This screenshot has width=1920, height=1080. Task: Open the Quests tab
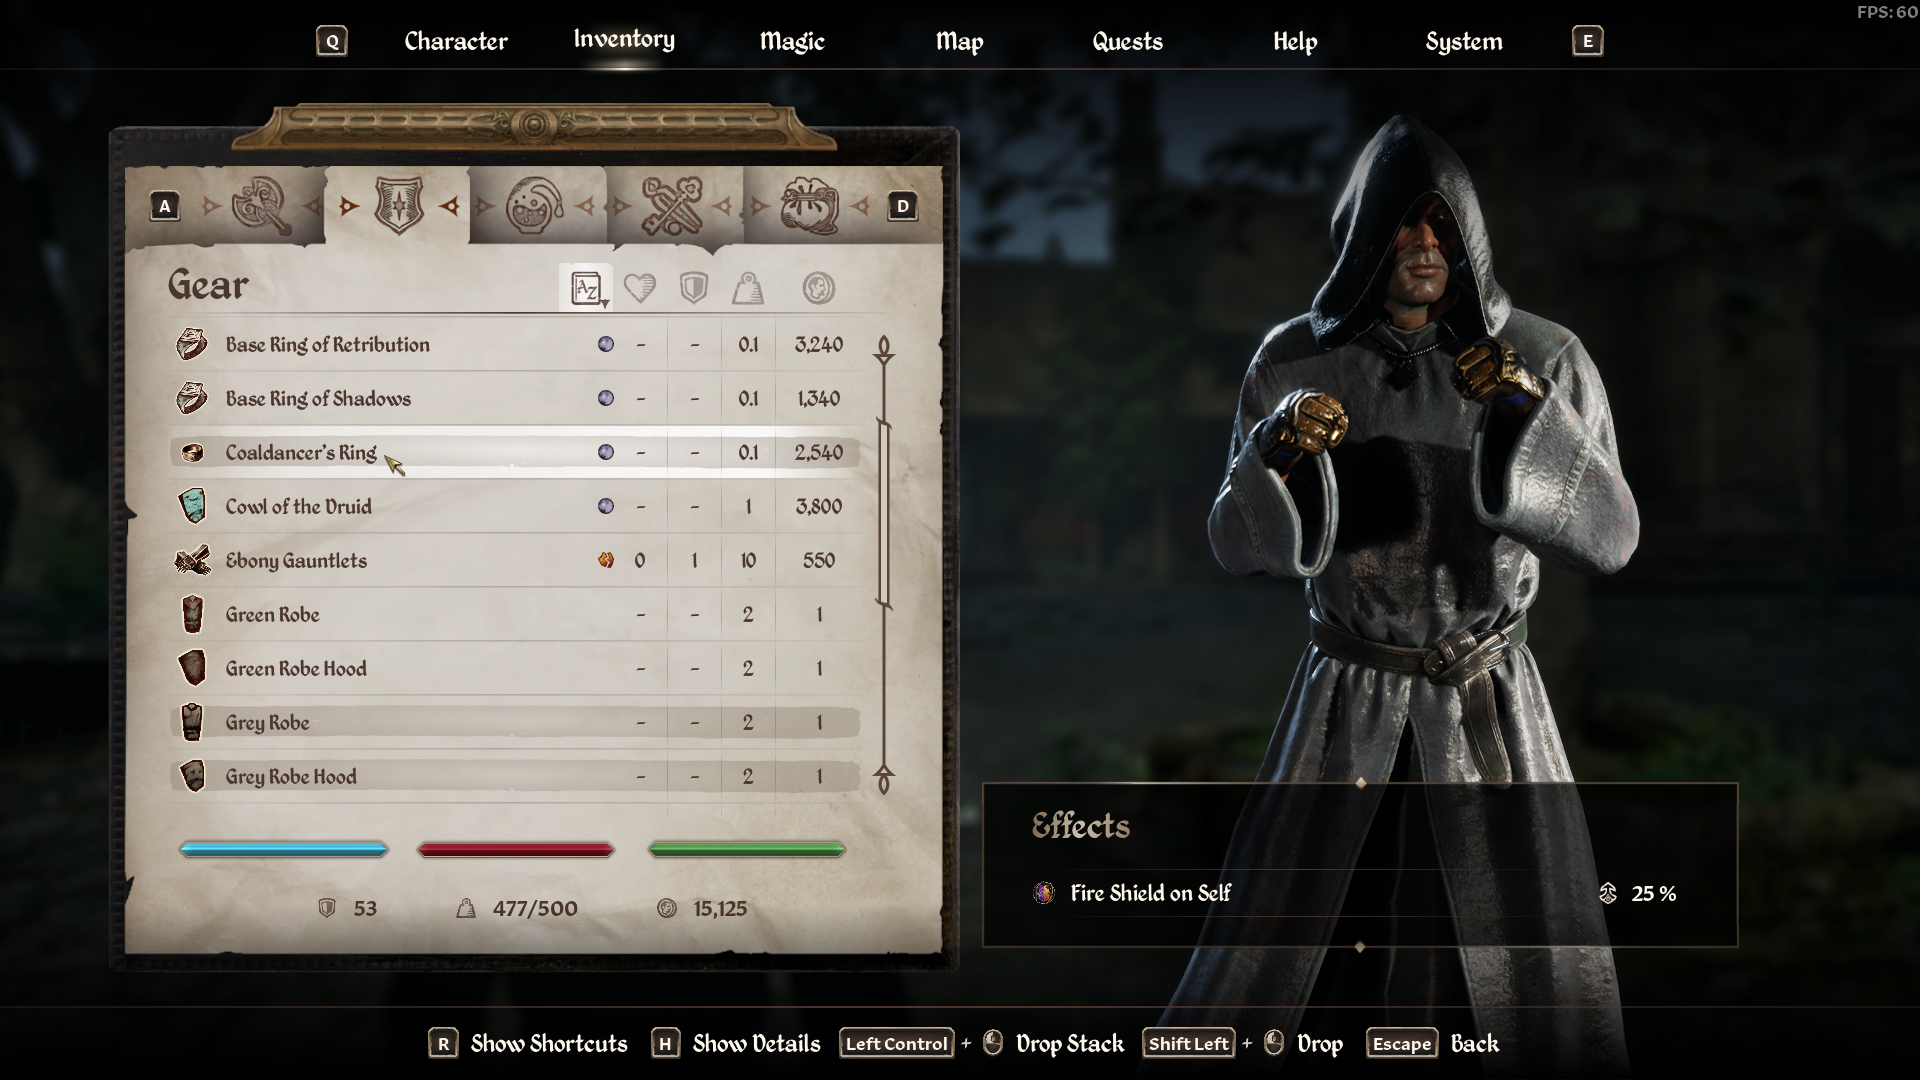click(x=1127, y=41)
